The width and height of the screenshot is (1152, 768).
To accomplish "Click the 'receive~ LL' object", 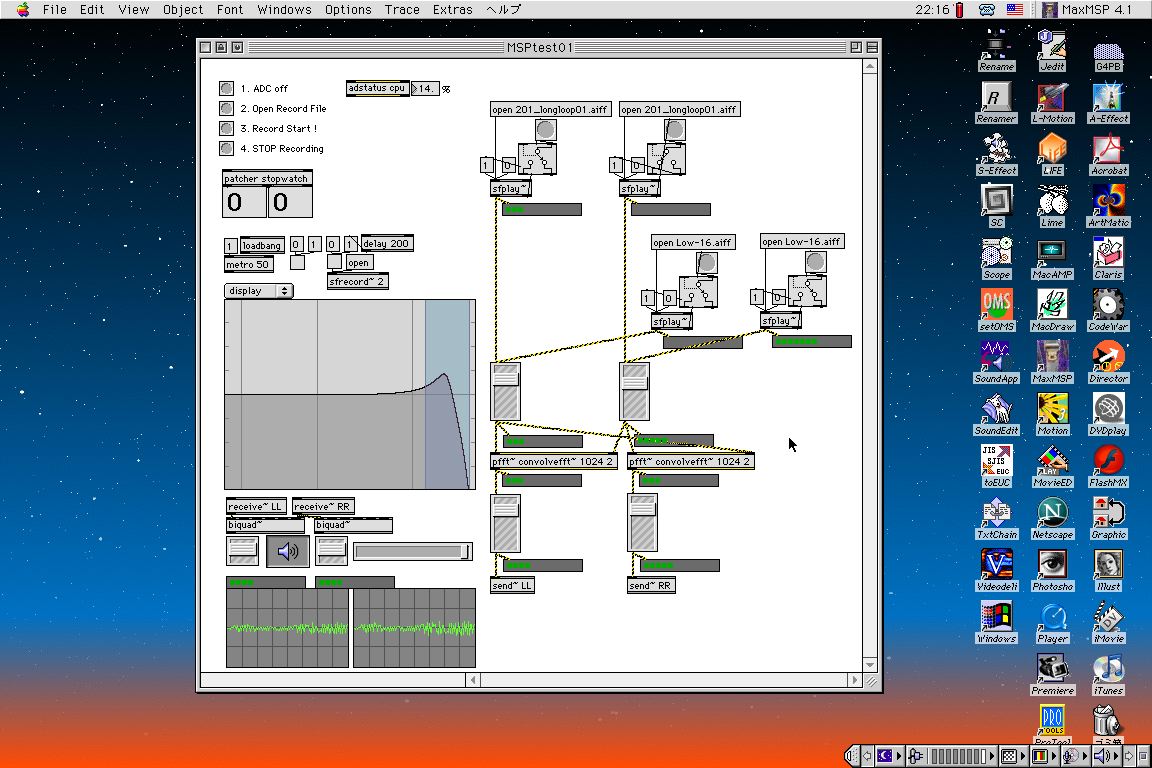I will click(255, 506).
